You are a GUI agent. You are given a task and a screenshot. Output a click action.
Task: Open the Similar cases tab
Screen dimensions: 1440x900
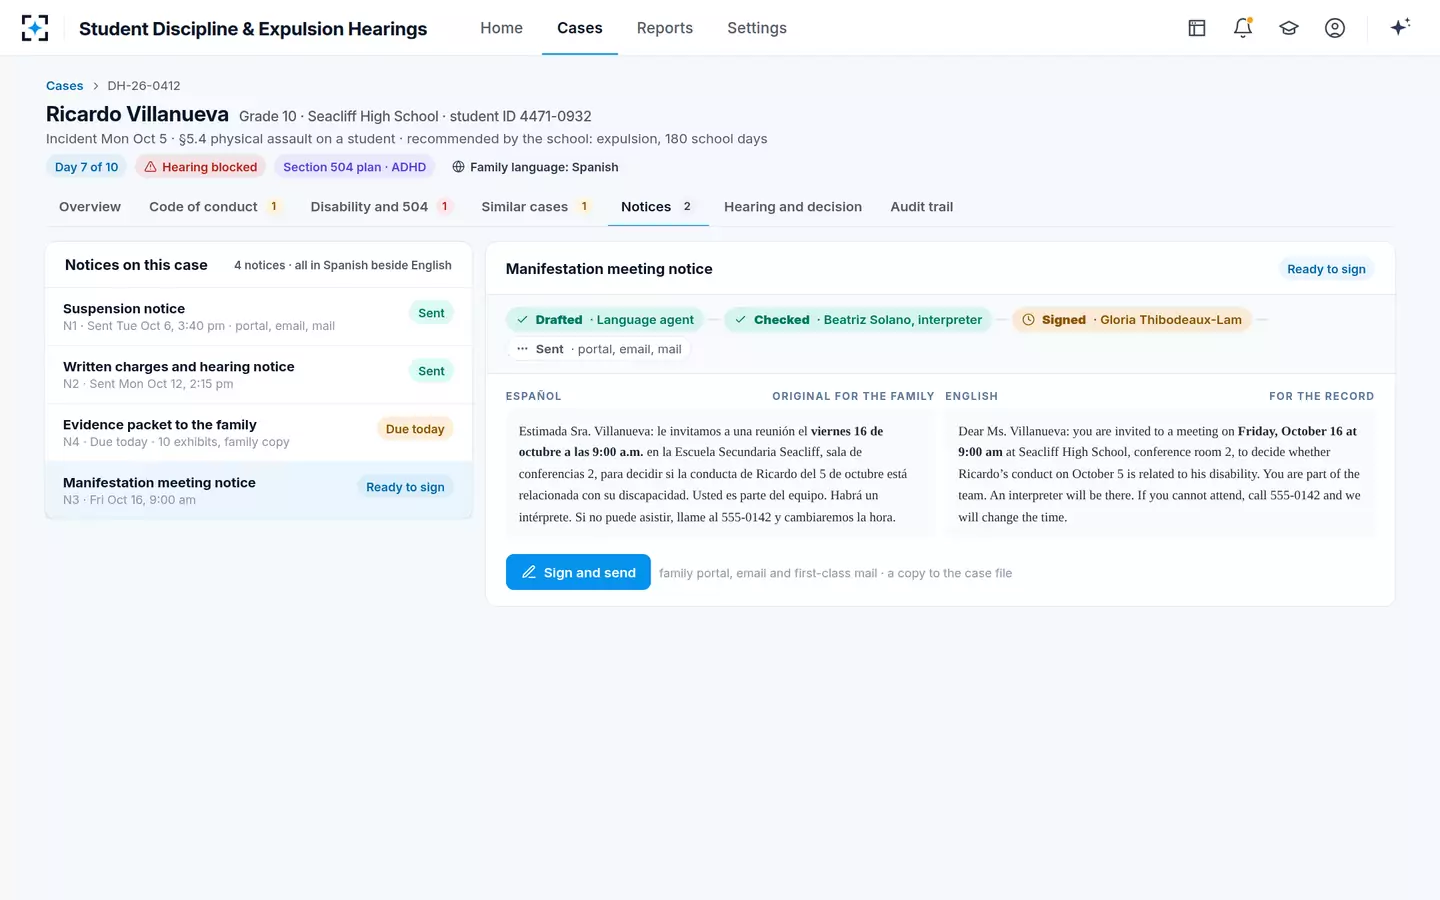coord(537,207)
